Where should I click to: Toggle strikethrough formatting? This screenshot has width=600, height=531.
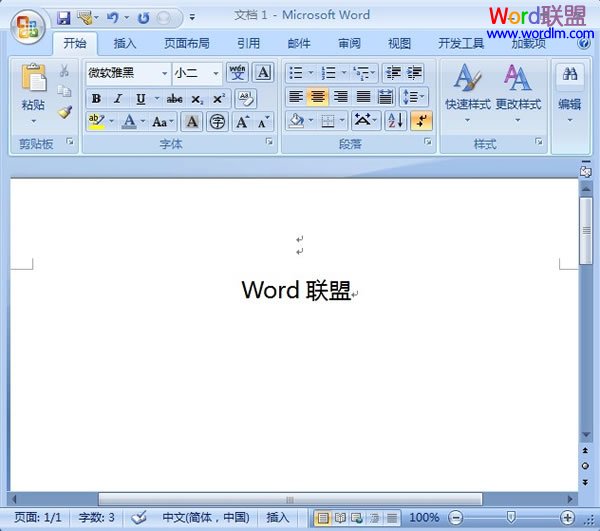(x=174, y=99)
